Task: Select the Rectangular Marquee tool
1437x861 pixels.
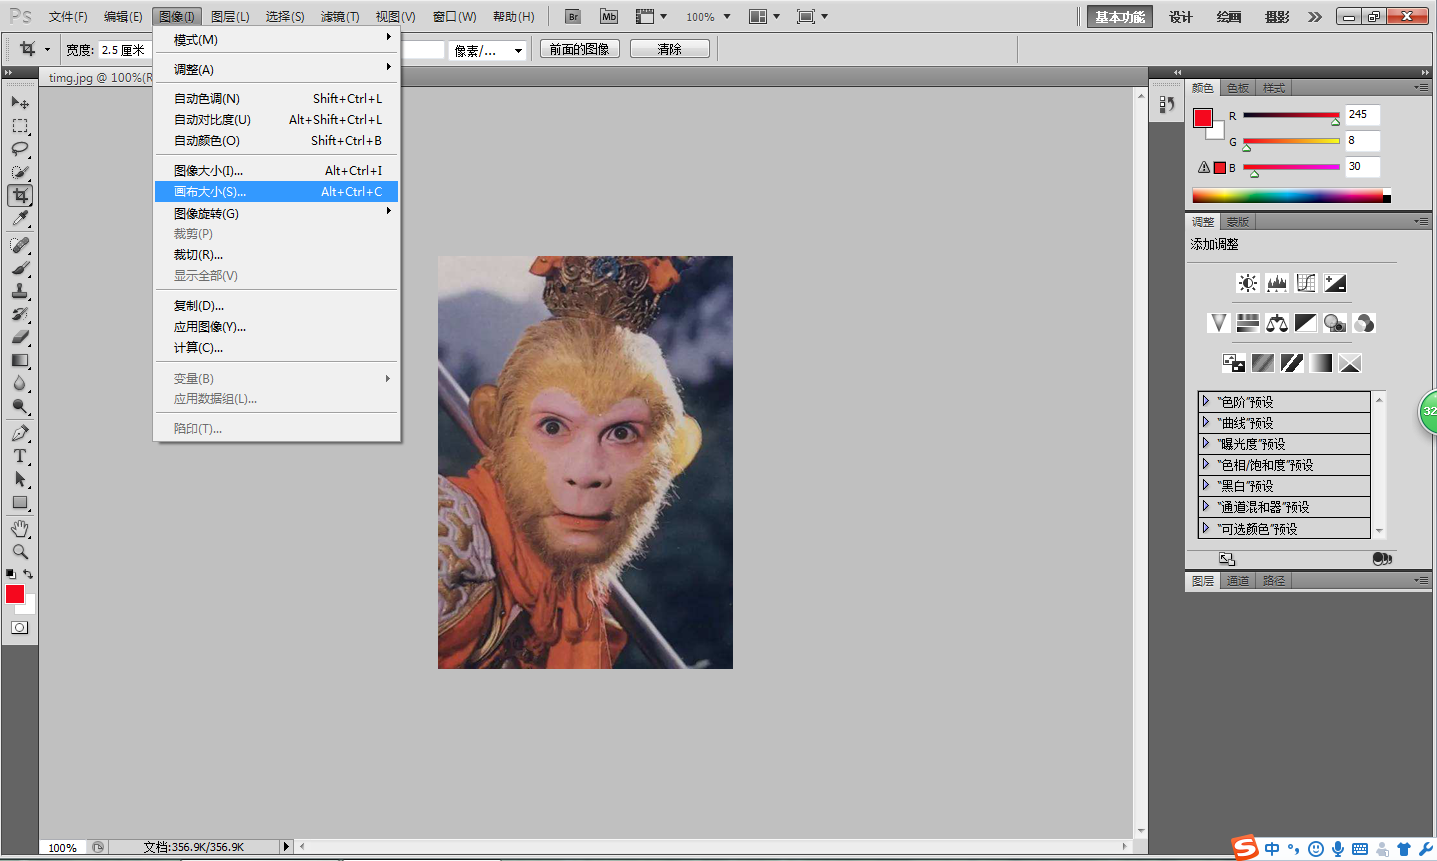Action: click(x=20, y=126)
